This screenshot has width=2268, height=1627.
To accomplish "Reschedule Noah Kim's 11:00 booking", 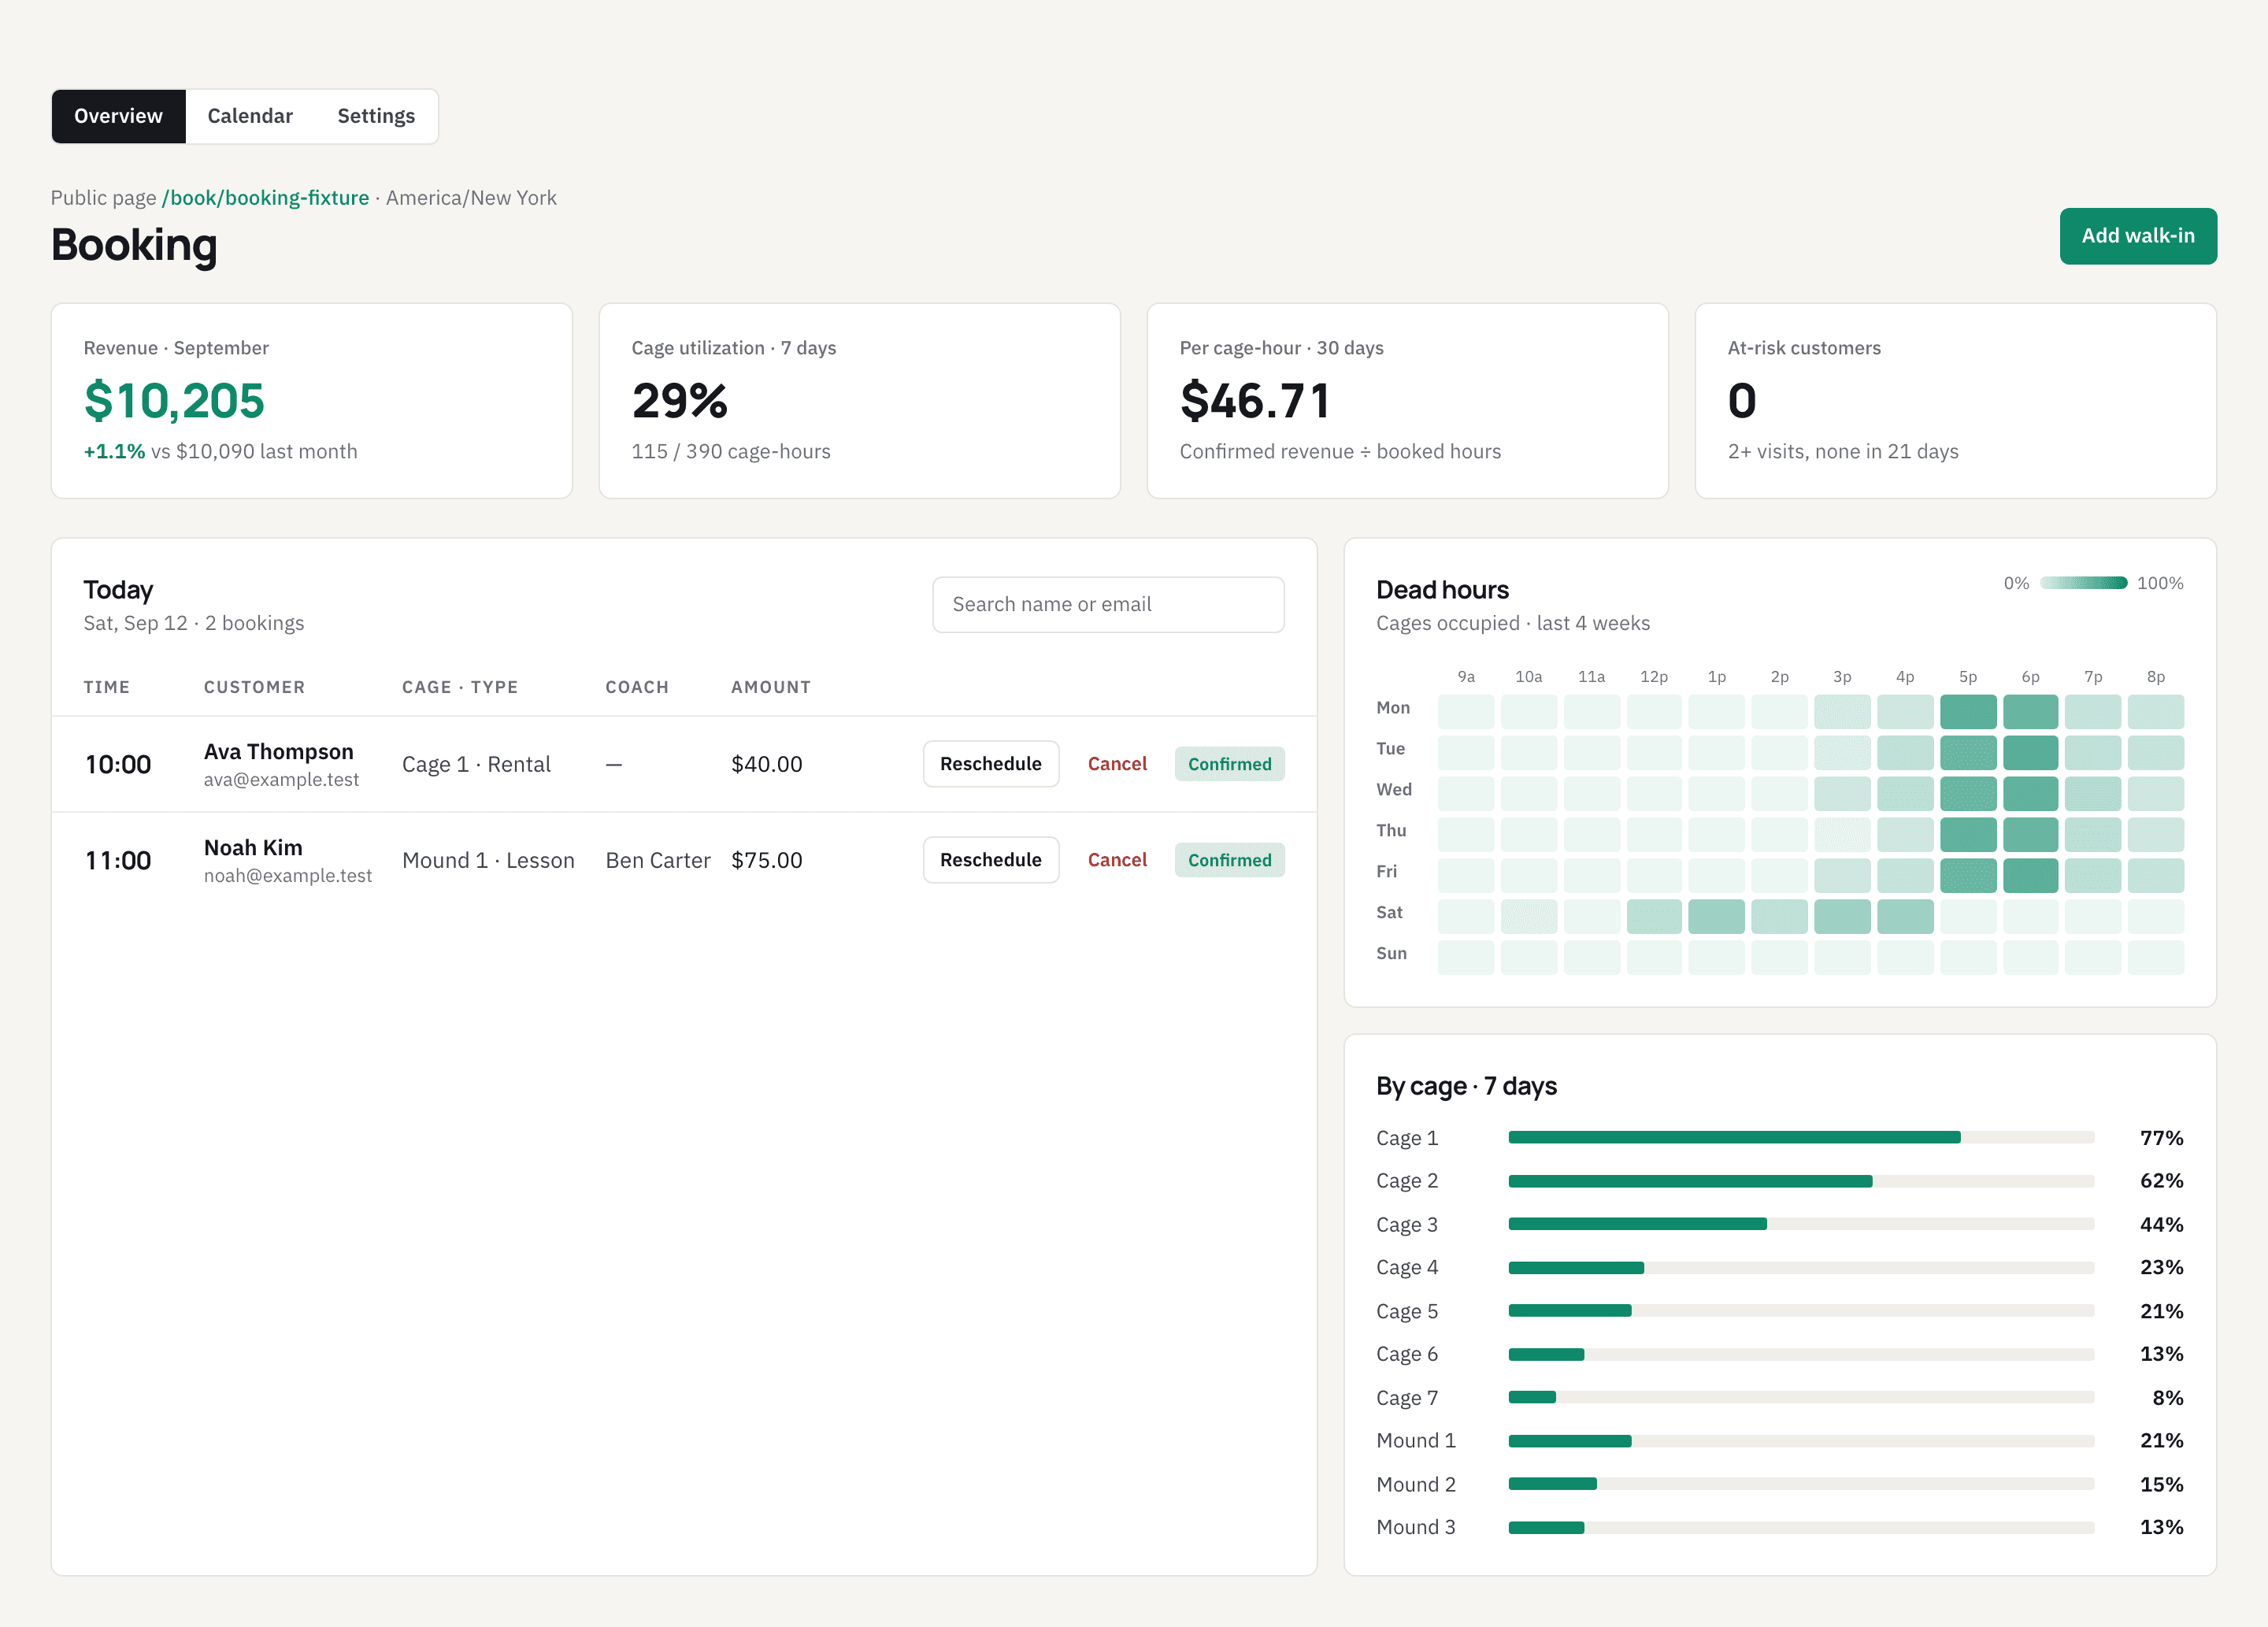I will [x=990, y=860].
